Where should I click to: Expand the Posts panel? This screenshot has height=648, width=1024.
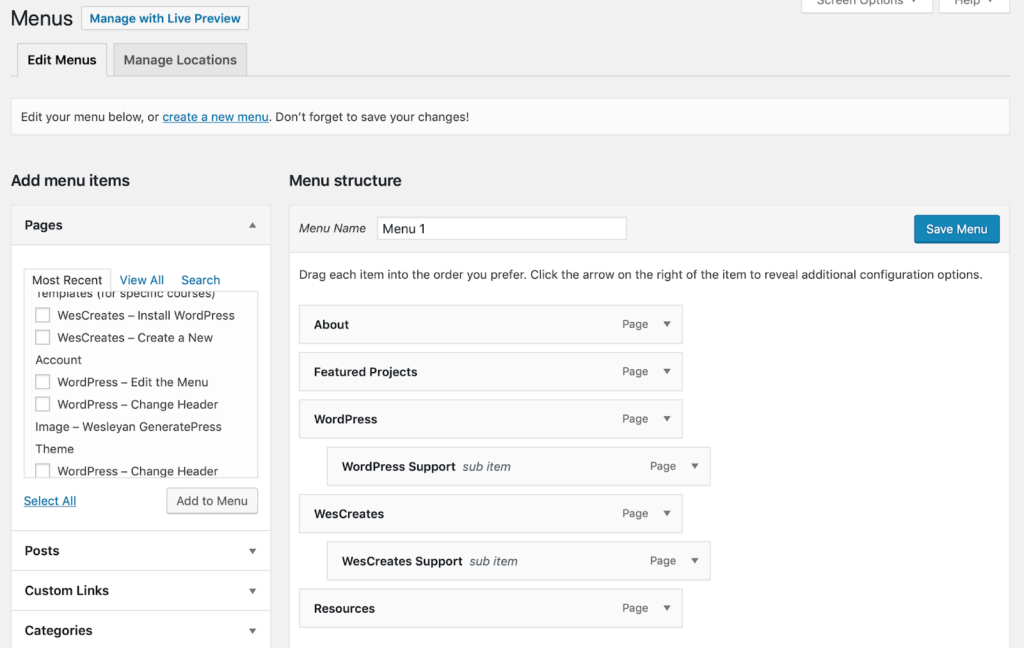point(252,551)
